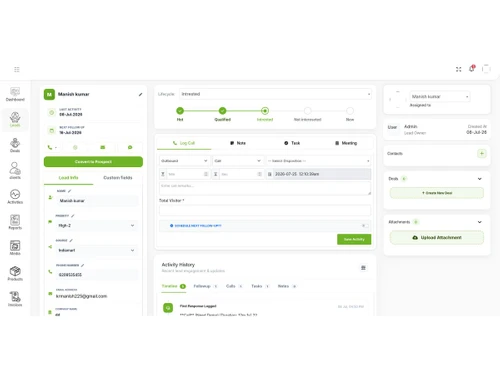Select the Interested lifecycle stage circle
Image resolution: width=500 pixels, height=375 pixels.
coord(265,111)
